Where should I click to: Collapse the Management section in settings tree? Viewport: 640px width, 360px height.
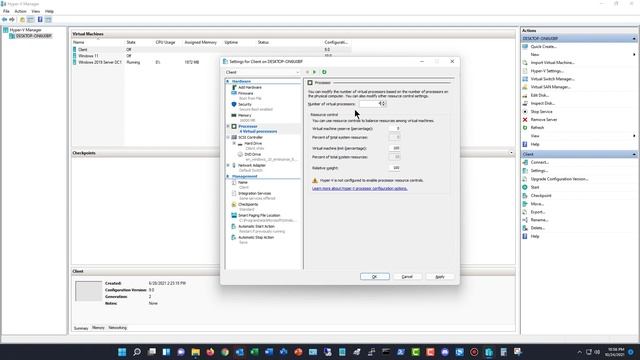228,176
